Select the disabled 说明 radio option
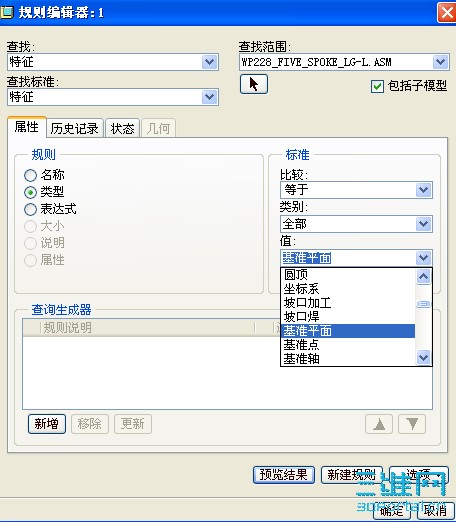456x522 pixels. point(30,243)
